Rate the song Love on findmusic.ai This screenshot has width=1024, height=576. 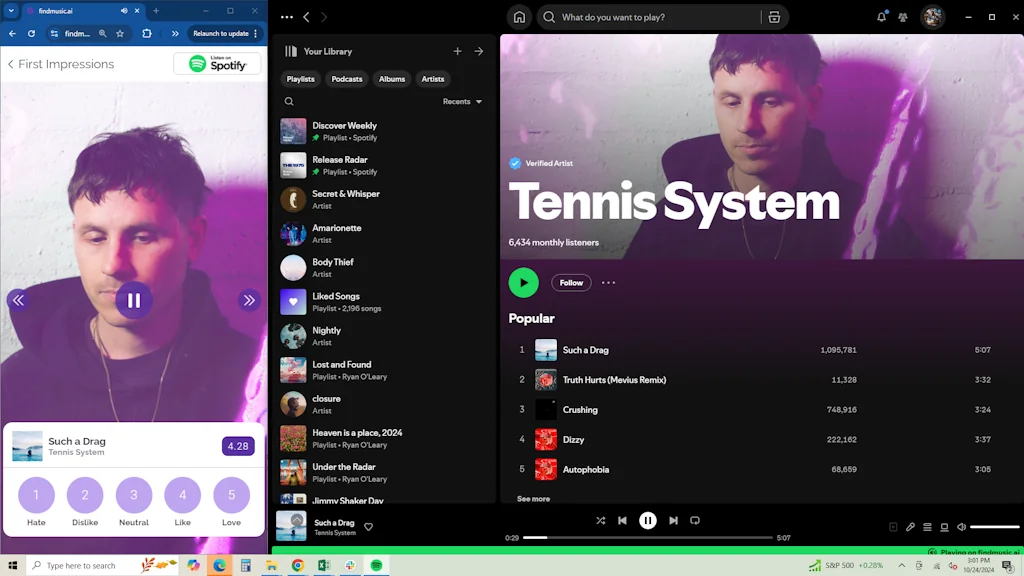click(231, 495)
